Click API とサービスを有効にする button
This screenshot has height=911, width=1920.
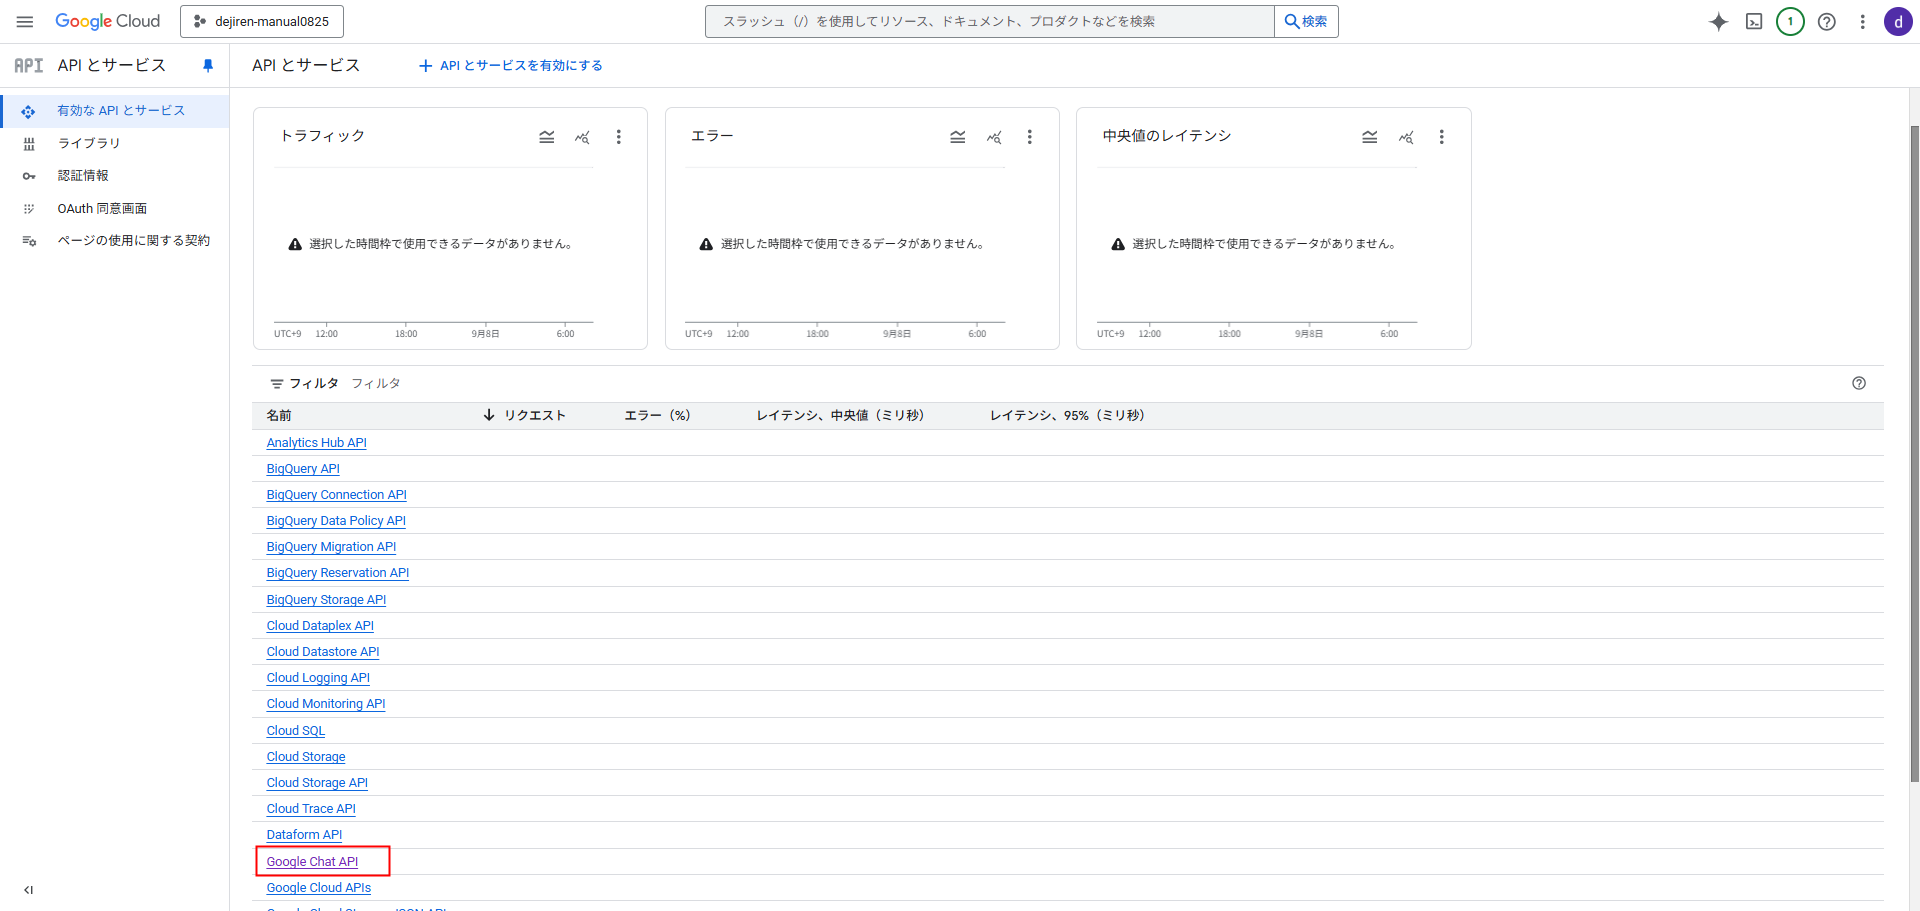coord(510,66)
